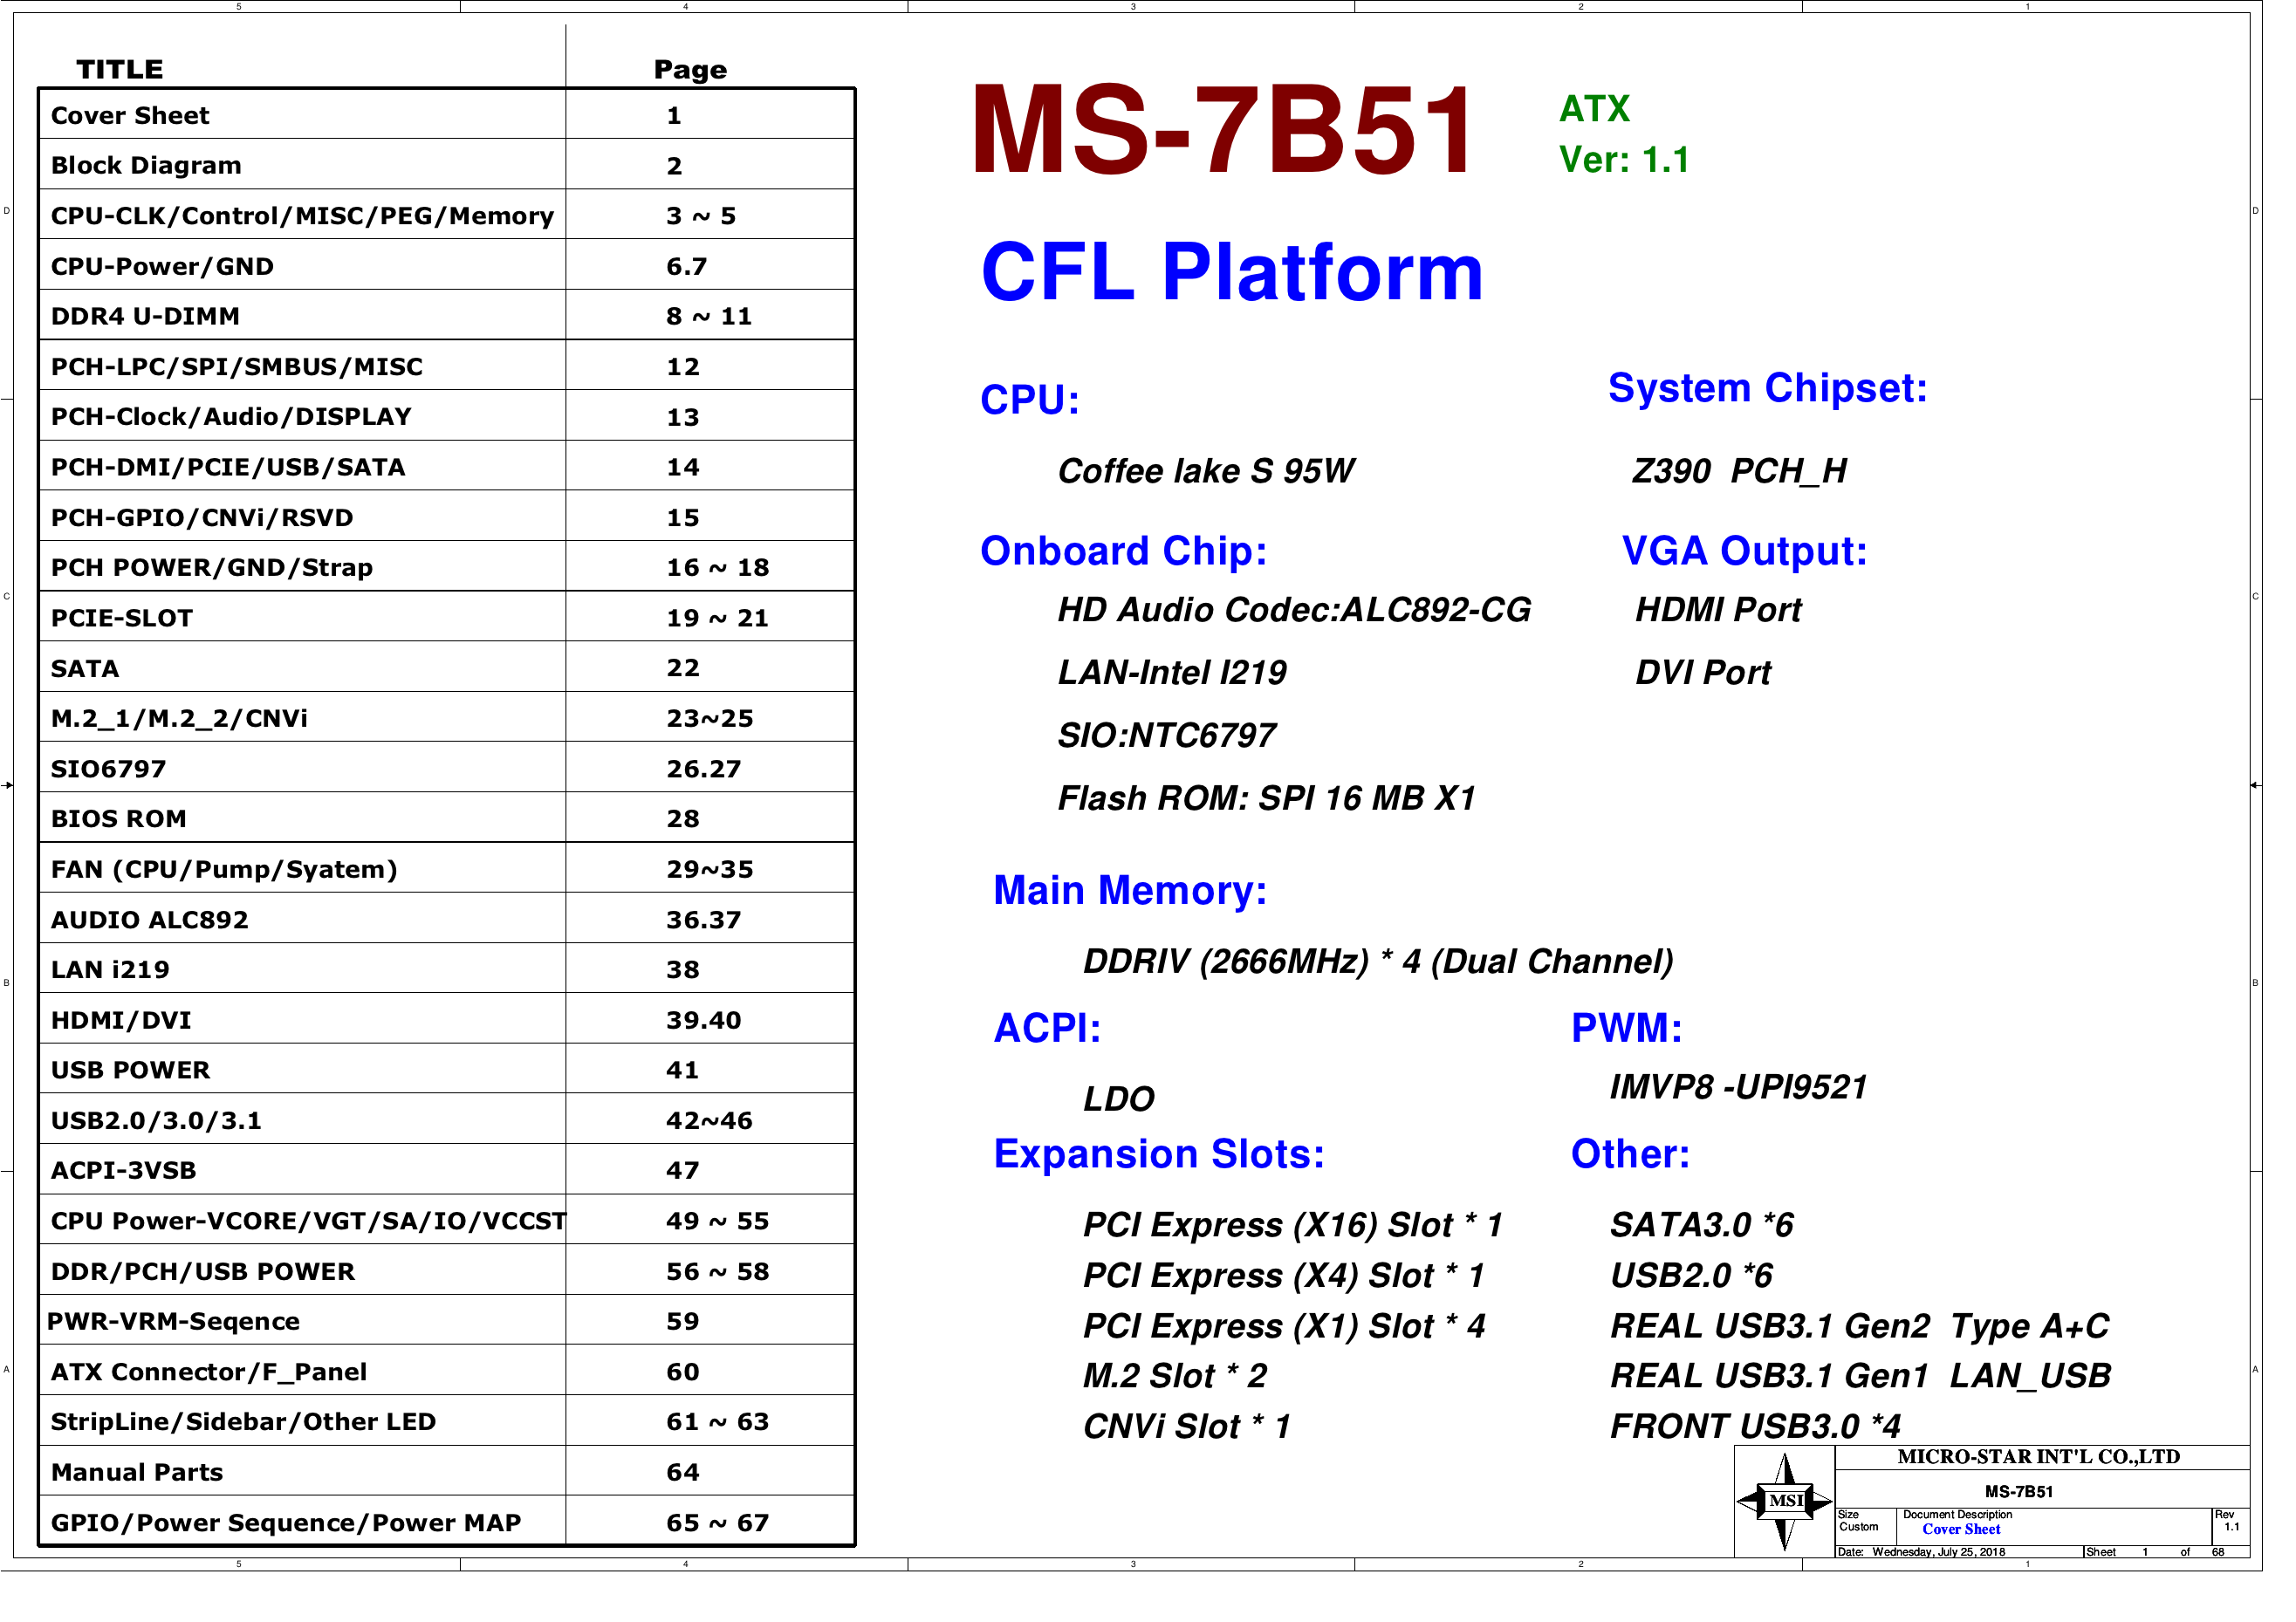Select the 'USB POWER' row
This screenshot has width=2296, height=1622.
coord(130,1071)
